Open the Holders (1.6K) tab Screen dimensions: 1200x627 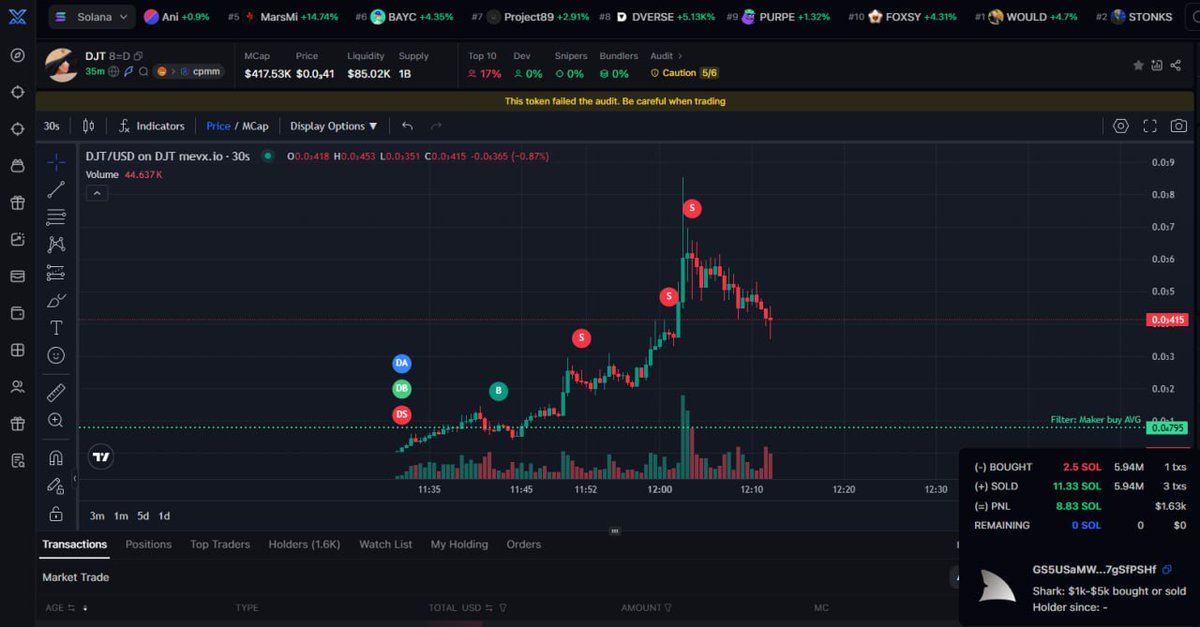304,544
